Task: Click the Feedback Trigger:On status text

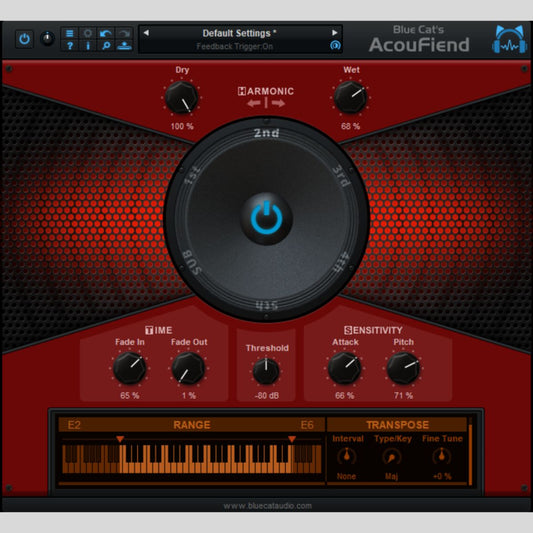Action: 235,46
